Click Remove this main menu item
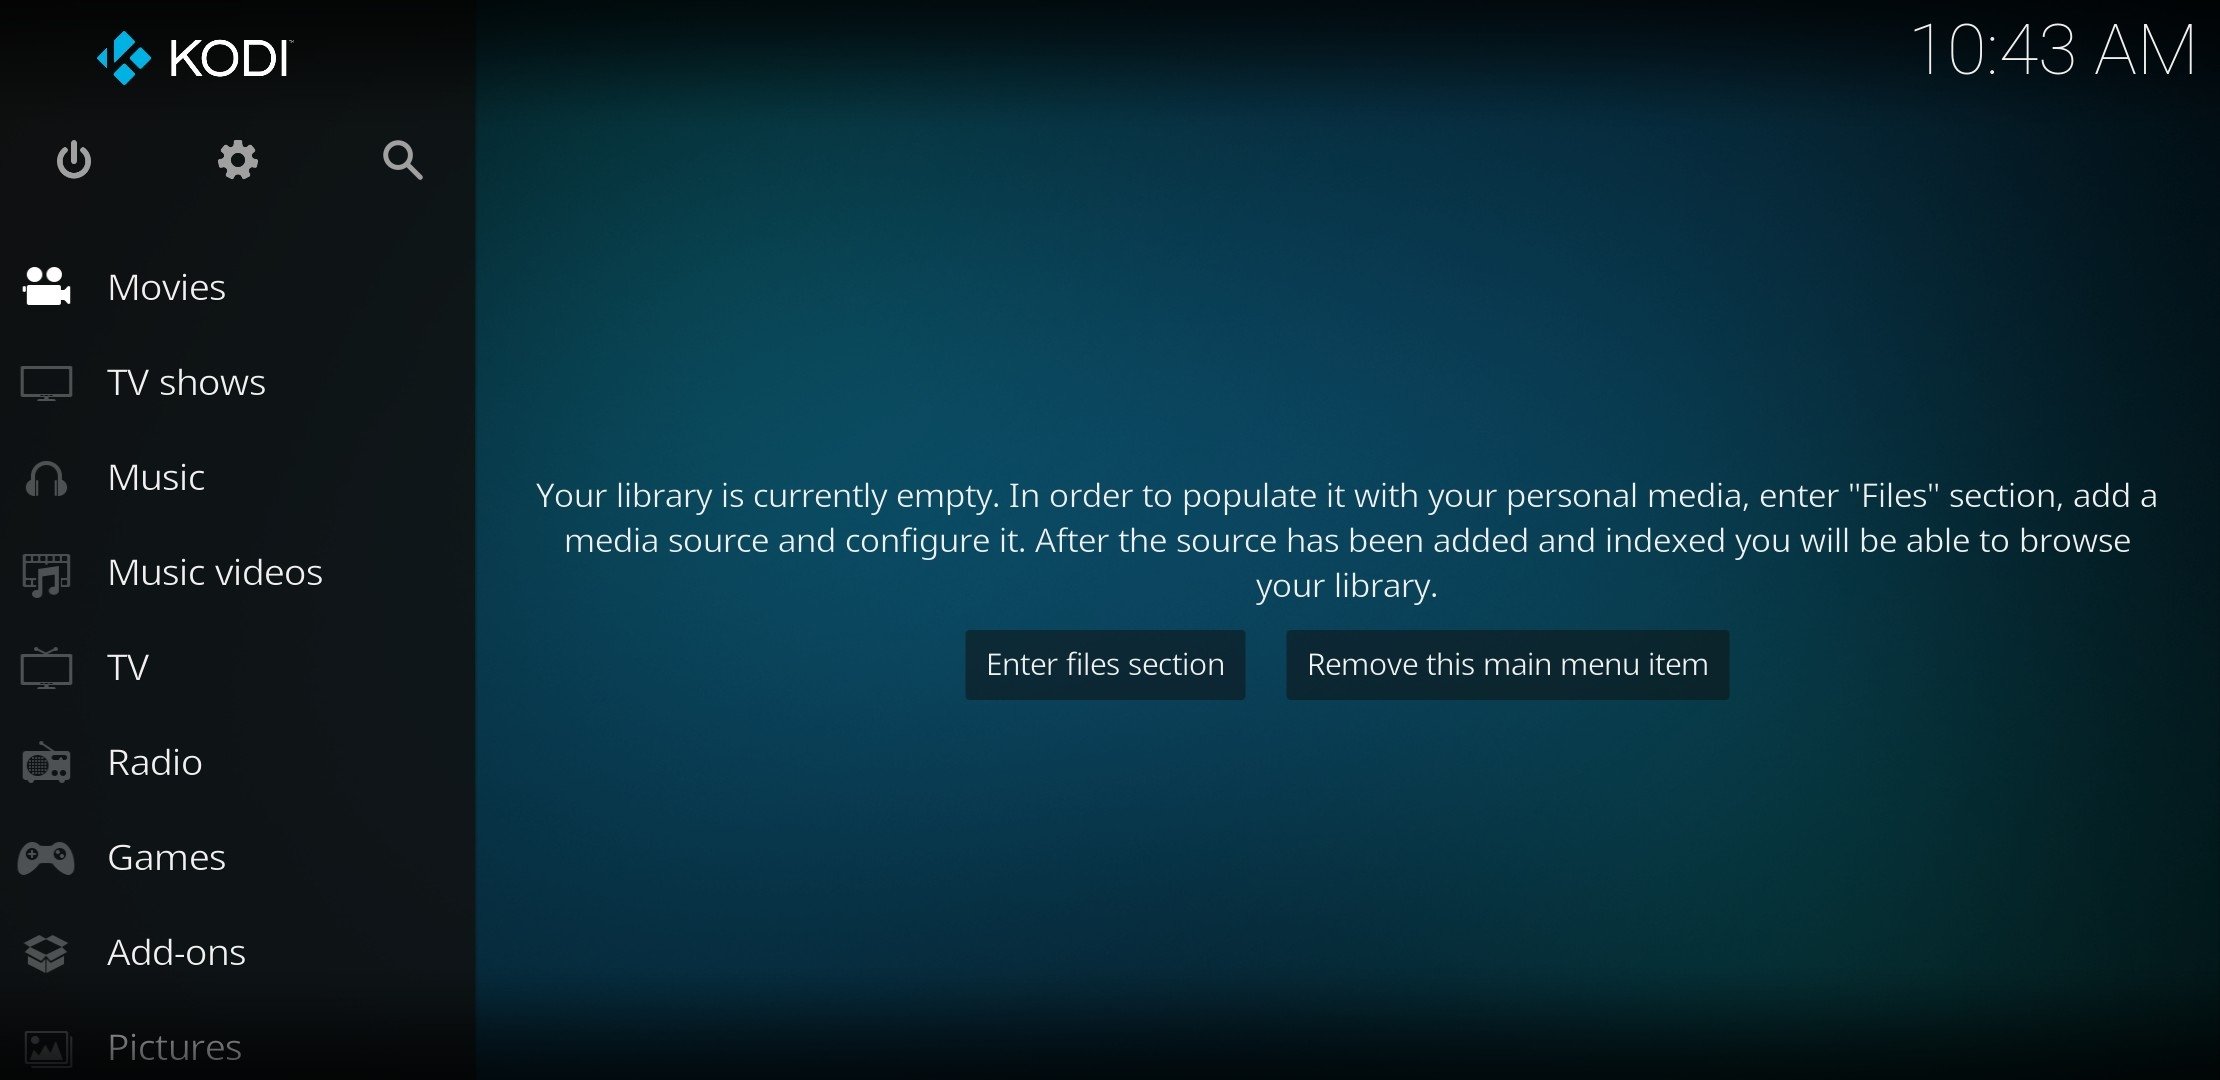Image resolution: width=2220 pixels, height=1080 pixels. pyautogui.click(x=1504, y=664)
